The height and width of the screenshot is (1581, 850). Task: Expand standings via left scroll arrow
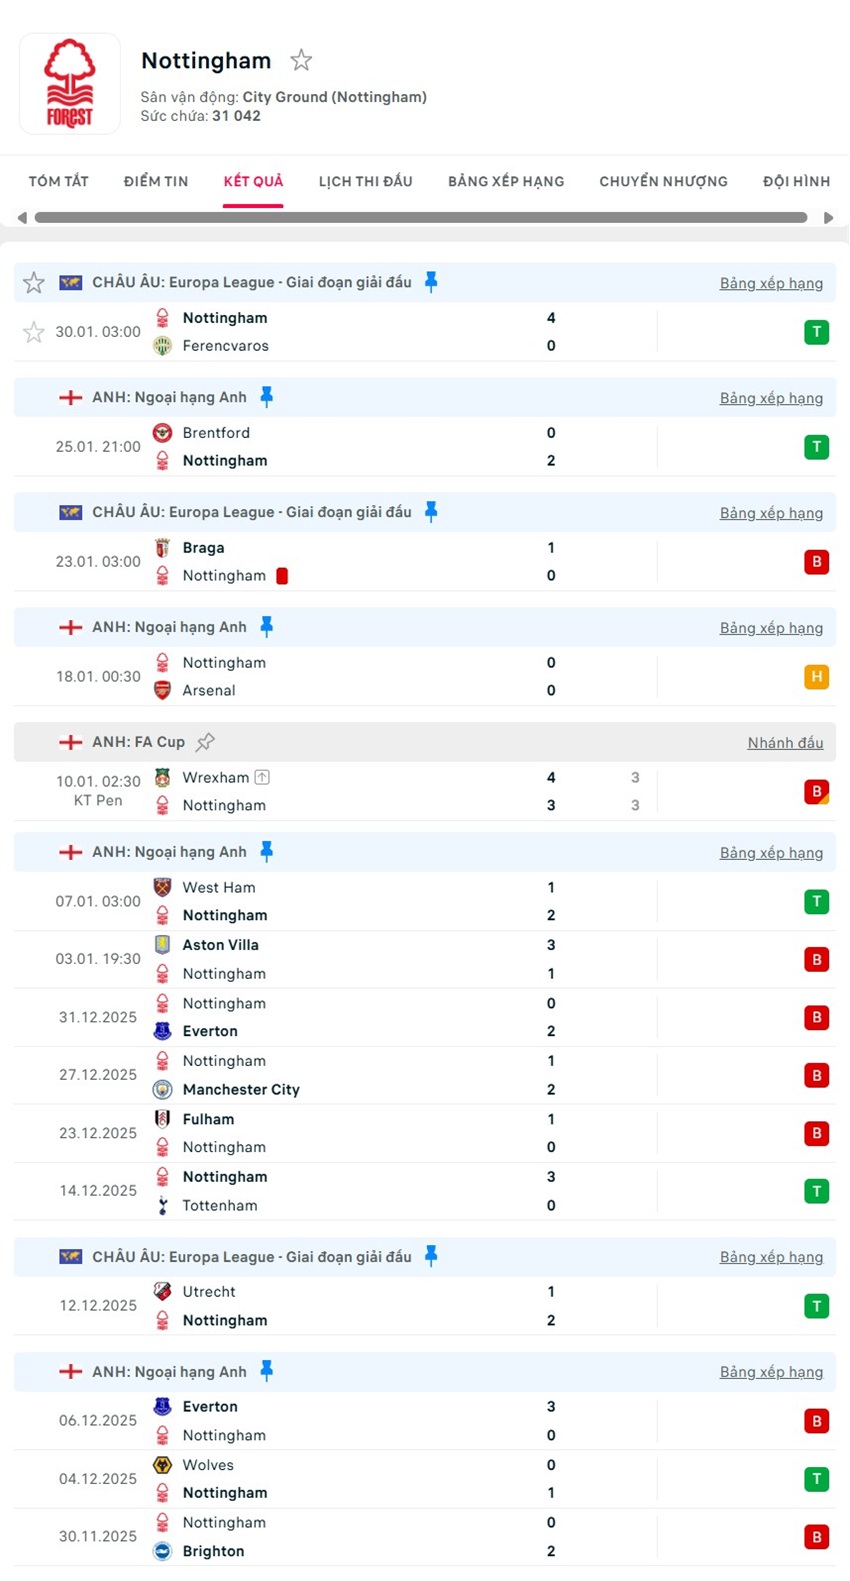pos(22,215)
